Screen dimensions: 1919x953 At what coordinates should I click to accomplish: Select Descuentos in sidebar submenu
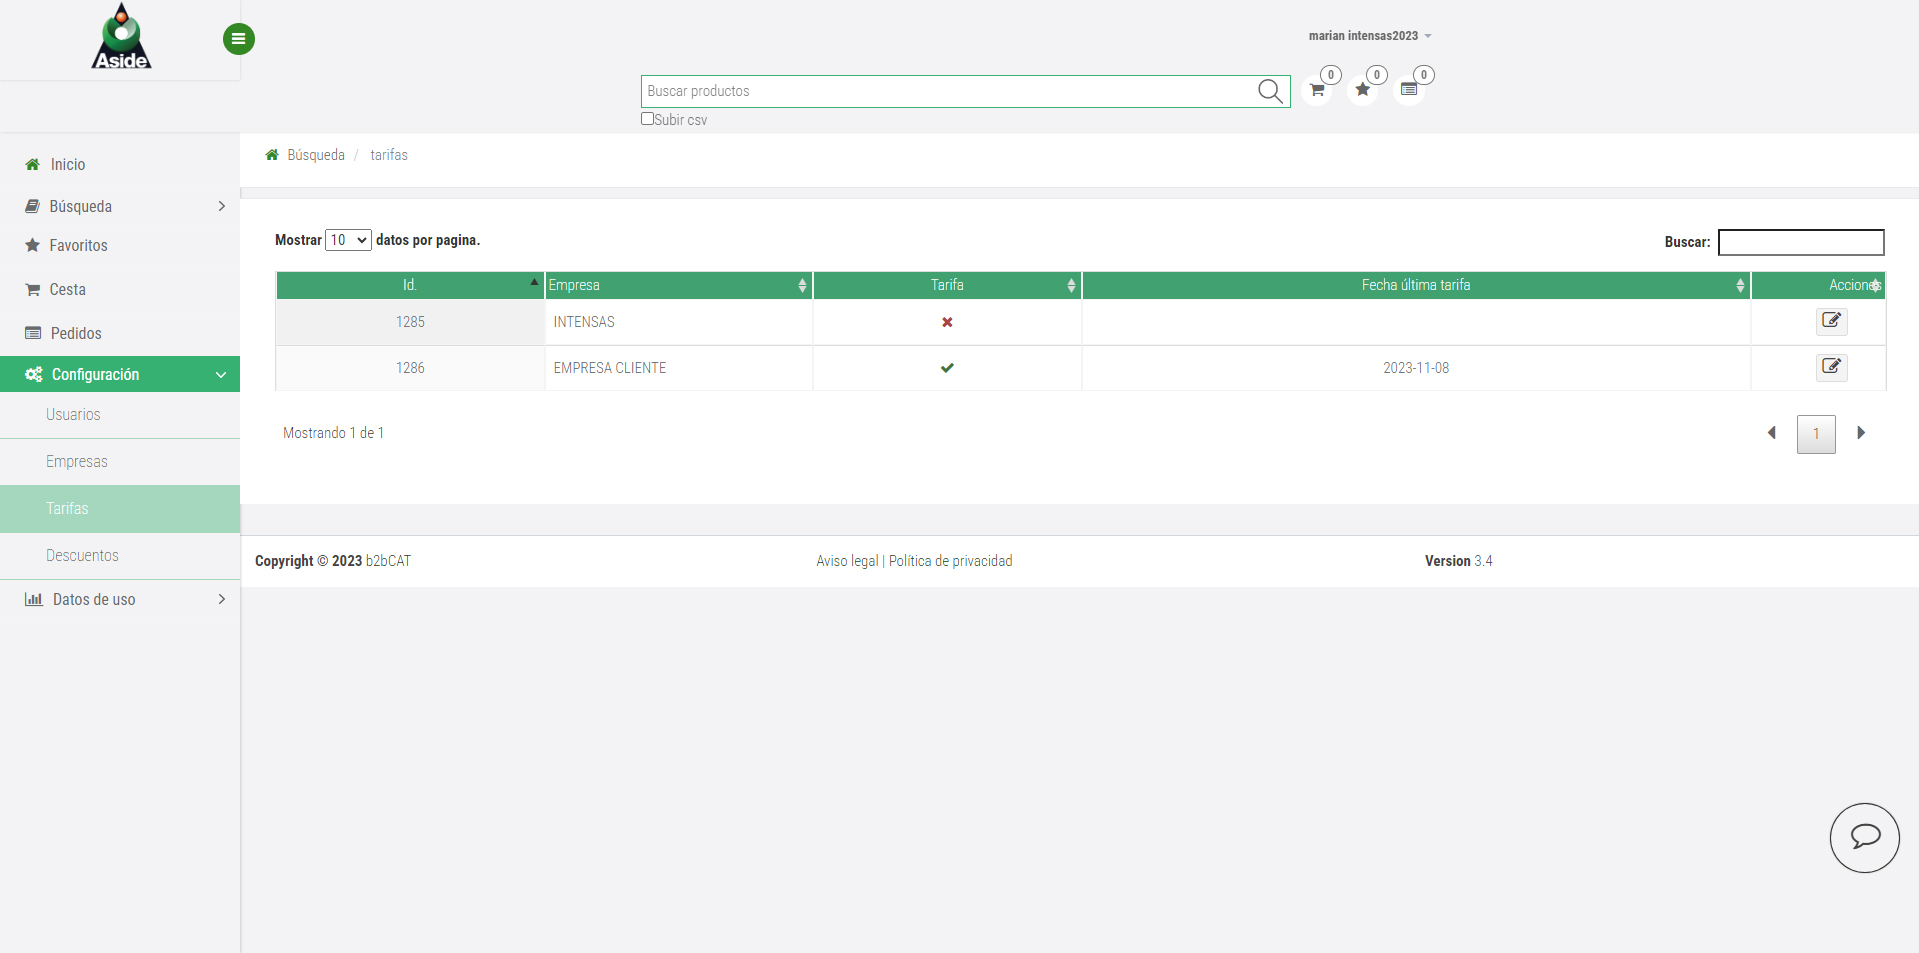82,555
